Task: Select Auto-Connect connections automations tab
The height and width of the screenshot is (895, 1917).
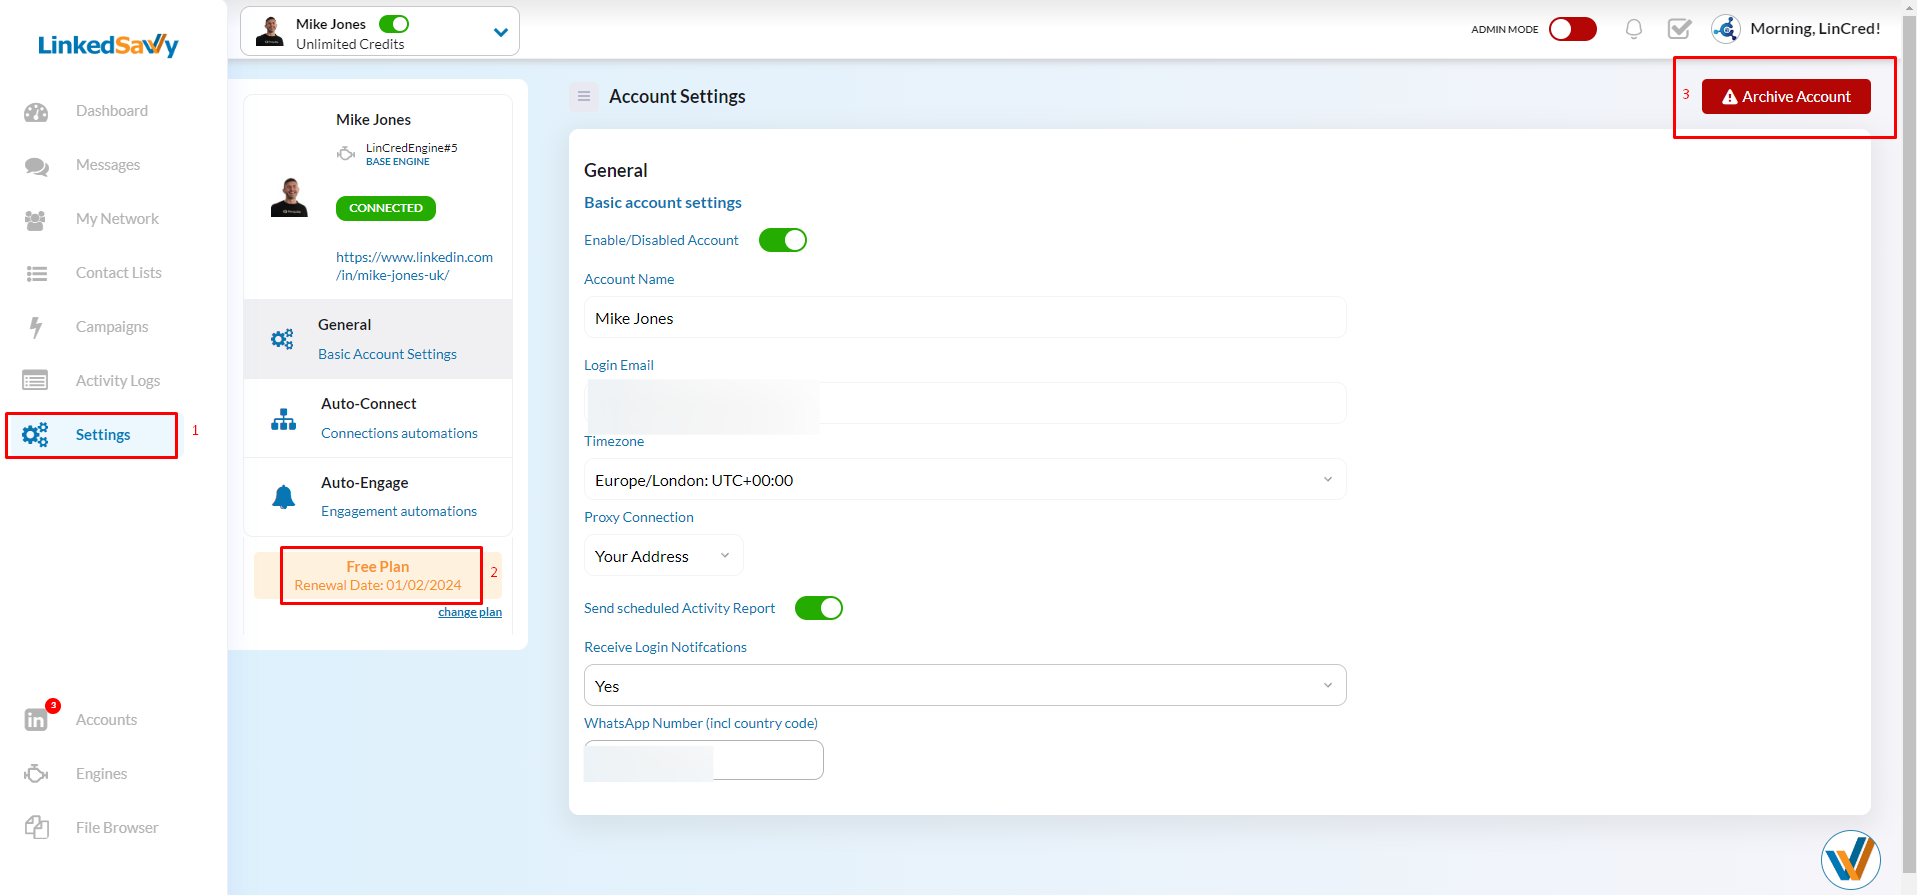Action: (378, 418)
